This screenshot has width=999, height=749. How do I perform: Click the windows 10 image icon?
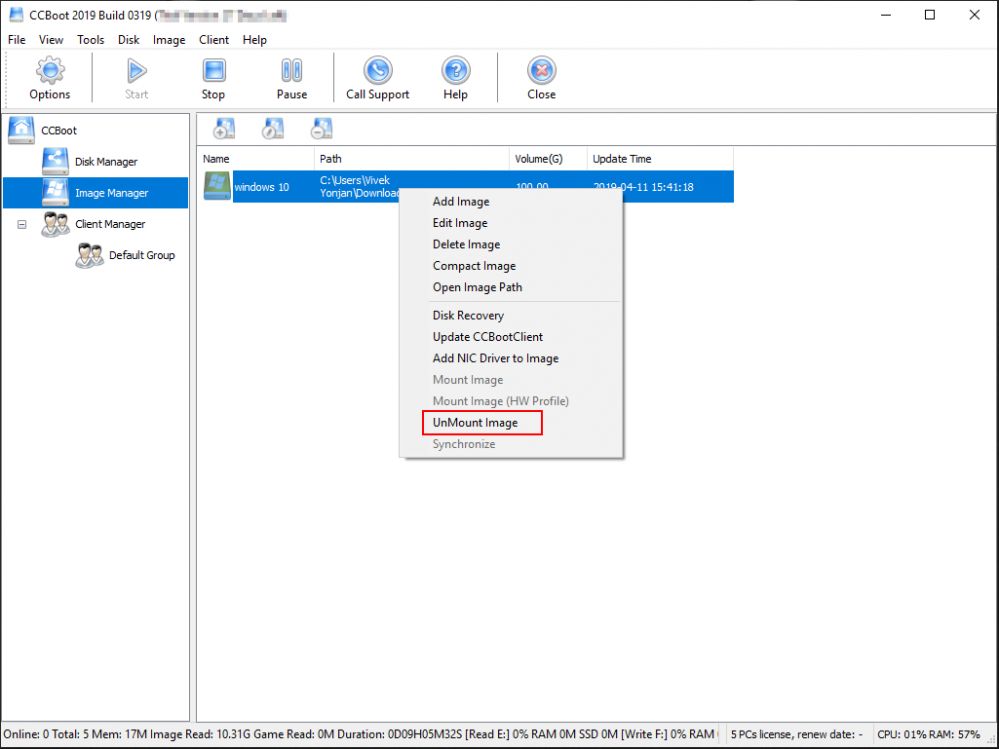[x=217, y=187]
